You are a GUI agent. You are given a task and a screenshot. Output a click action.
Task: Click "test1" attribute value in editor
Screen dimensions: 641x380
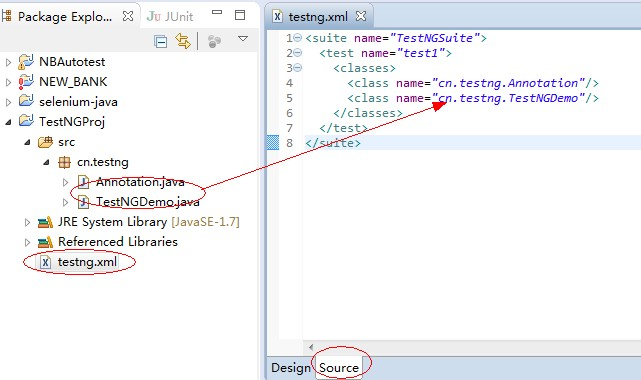point(421,53)
